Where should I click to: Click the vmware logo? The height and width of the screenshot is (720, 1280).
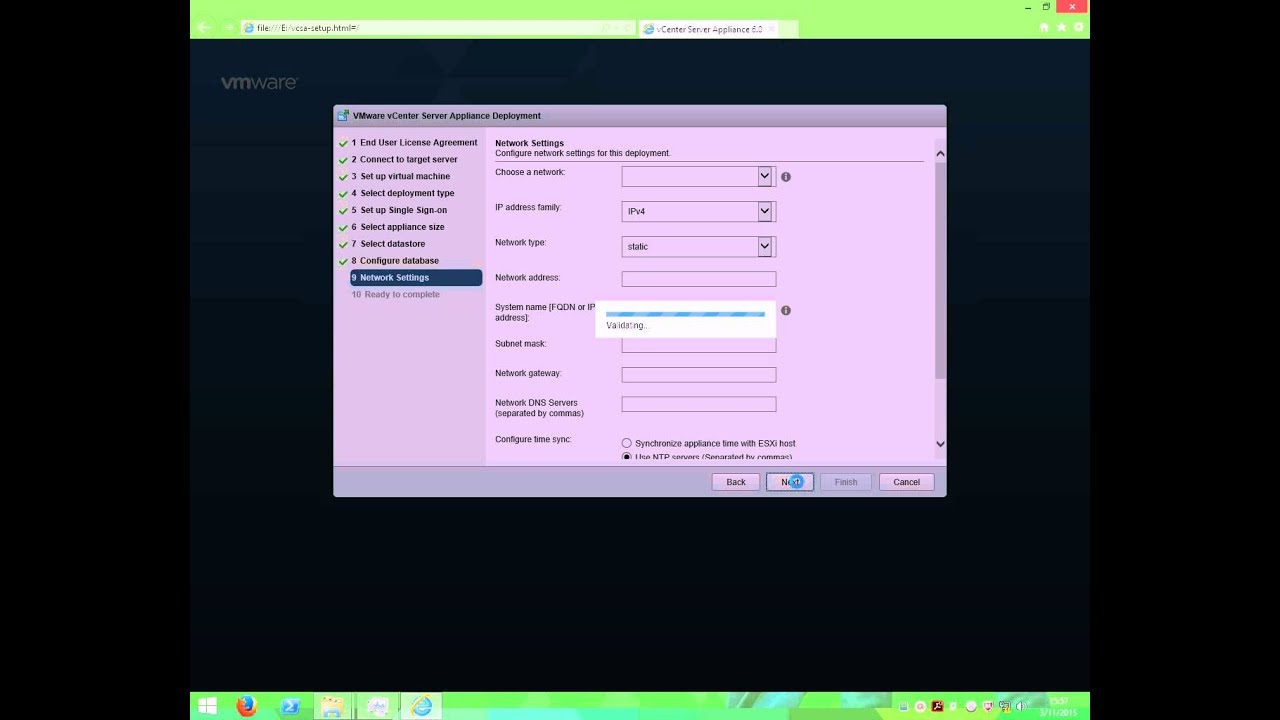[x=259, y=83]
